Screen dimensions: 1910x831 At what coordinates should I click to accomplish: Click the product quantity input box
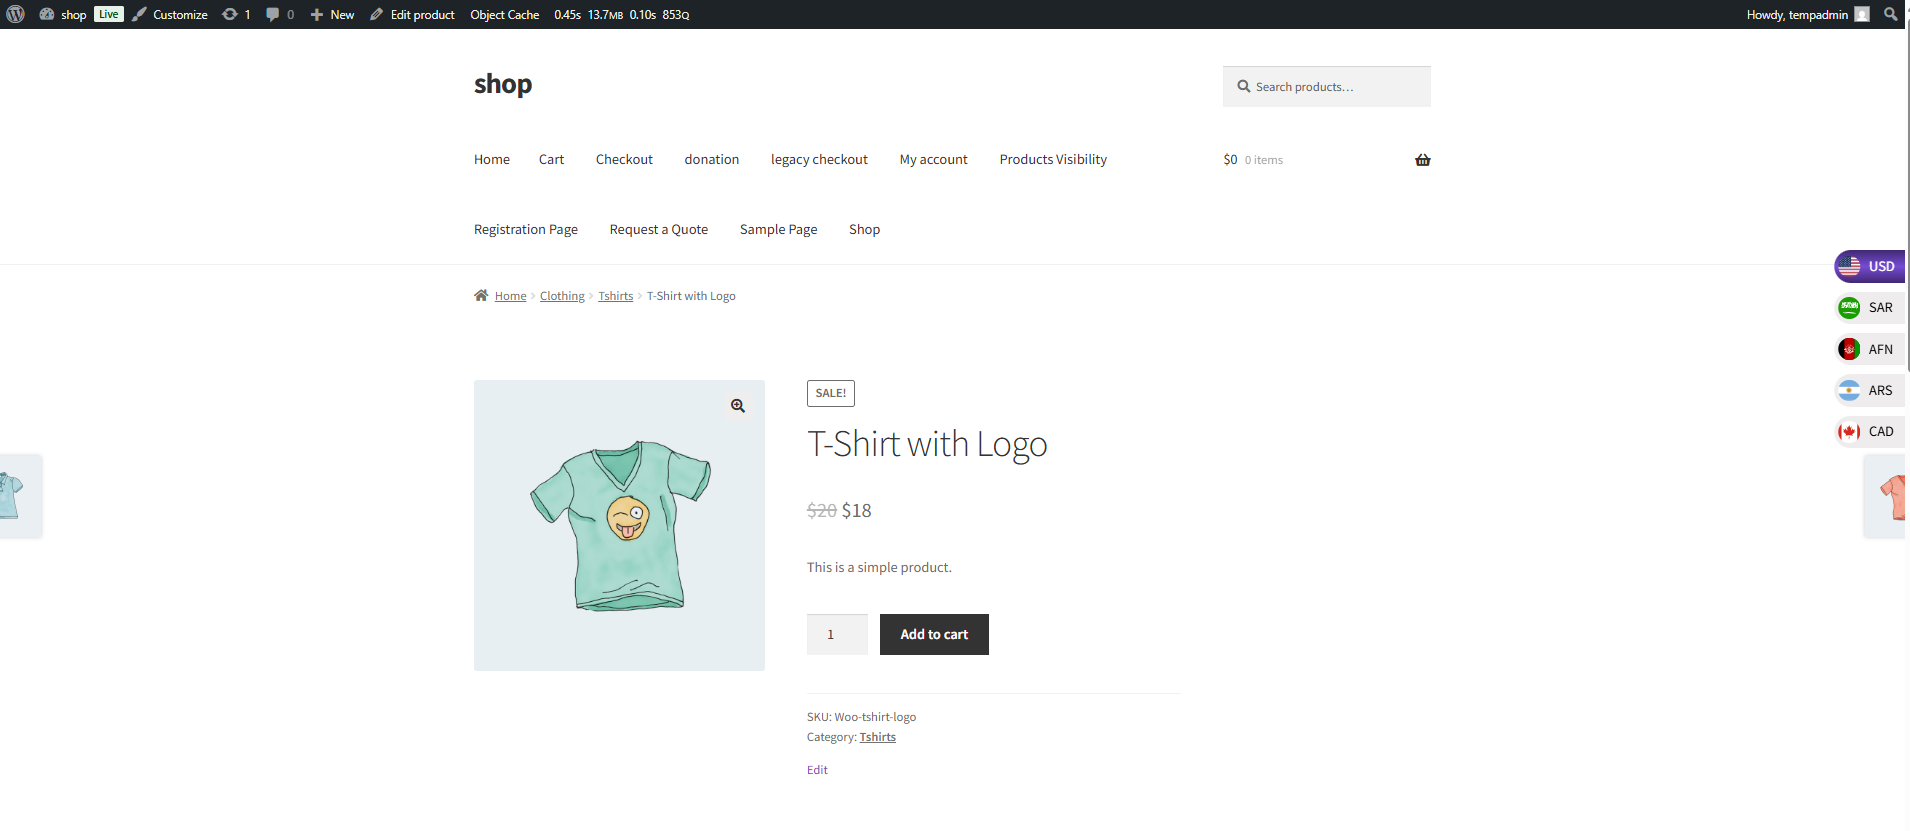(x=836, y=635)
